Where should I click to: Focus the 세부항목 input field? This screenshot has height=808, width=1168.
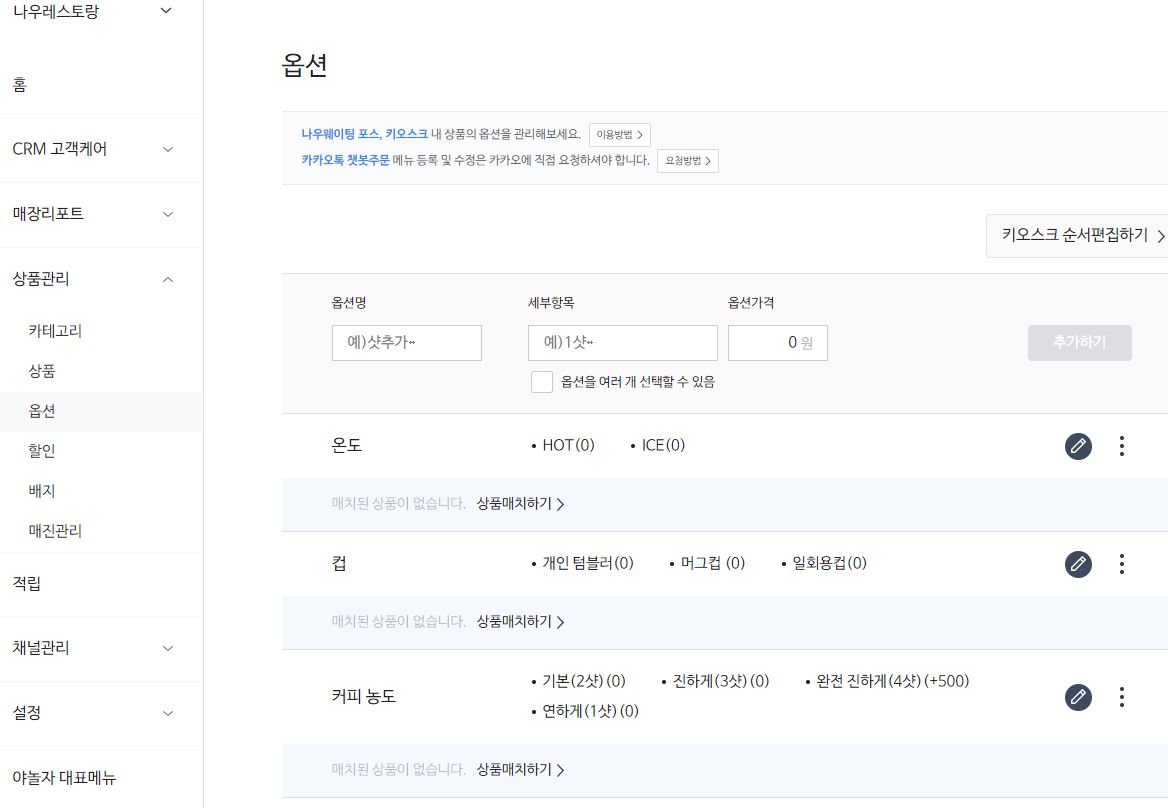coord(623,343)
